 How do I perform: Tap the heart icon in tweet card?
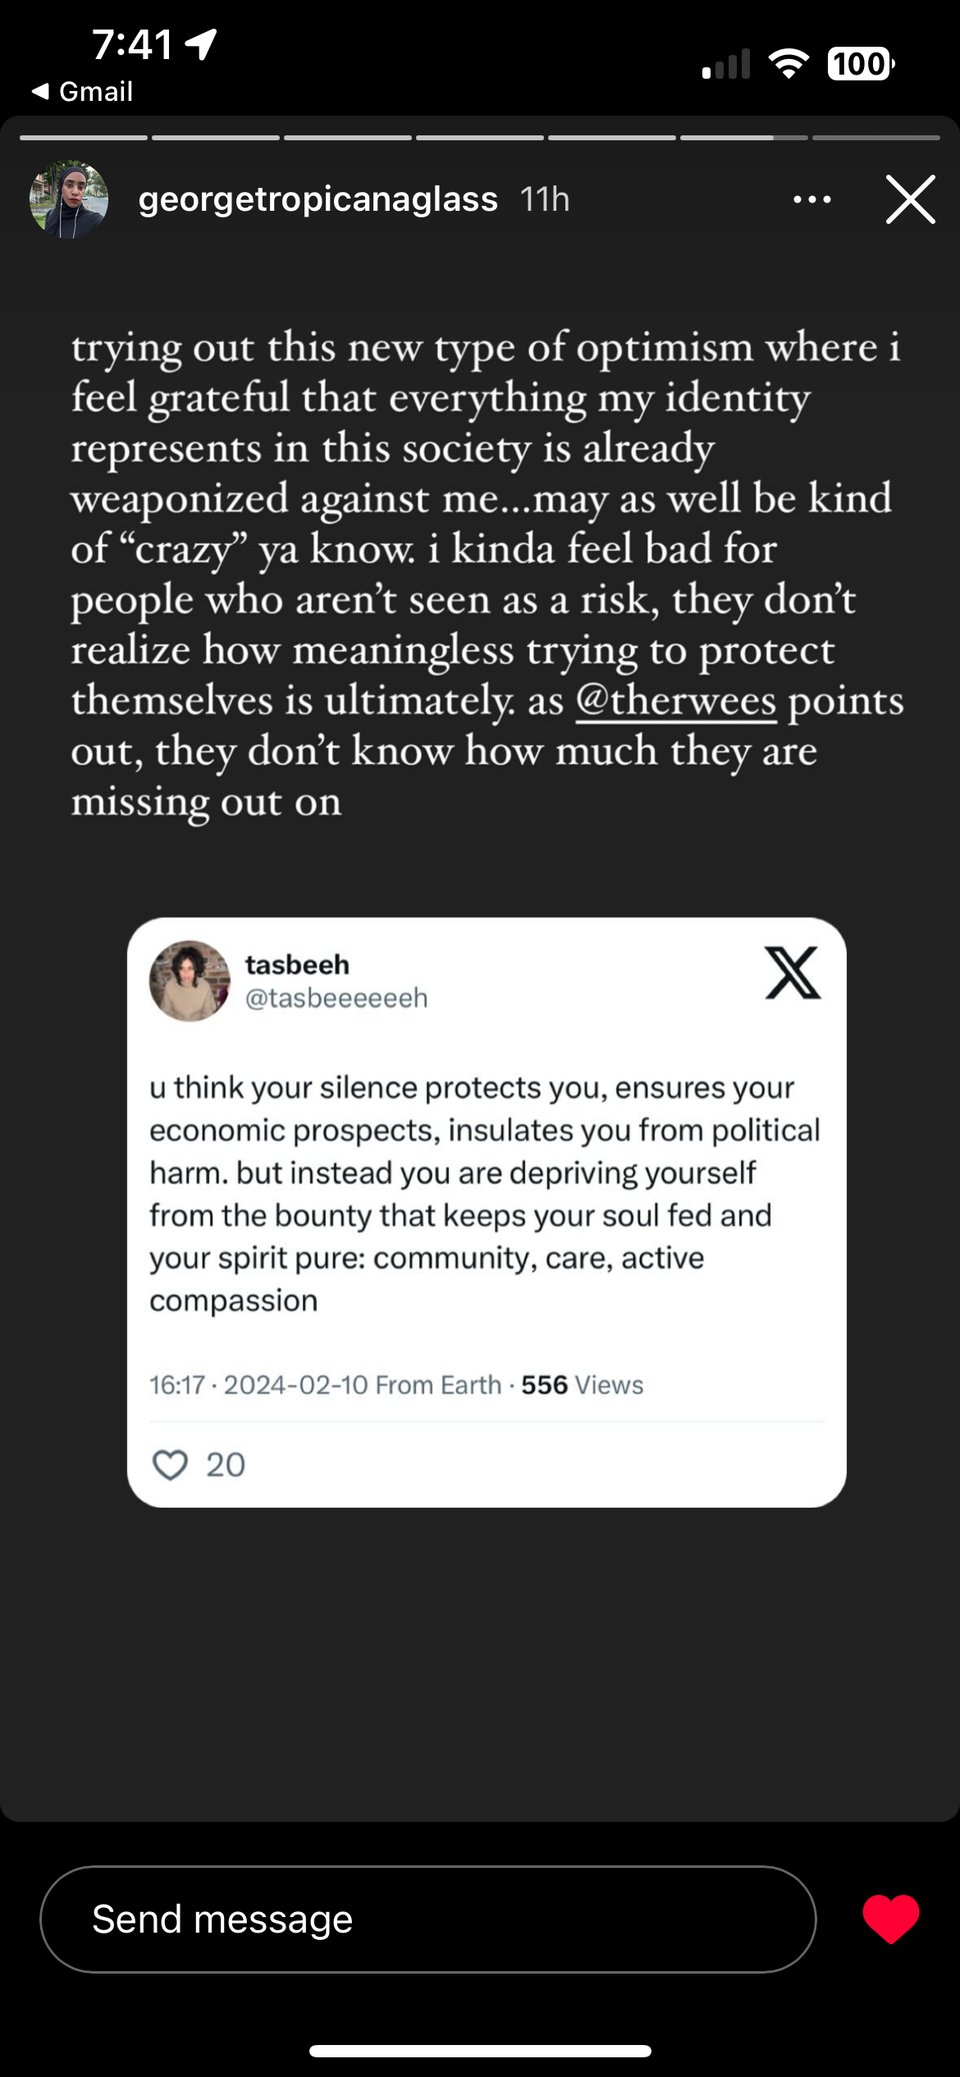(x=170, y=1465)
